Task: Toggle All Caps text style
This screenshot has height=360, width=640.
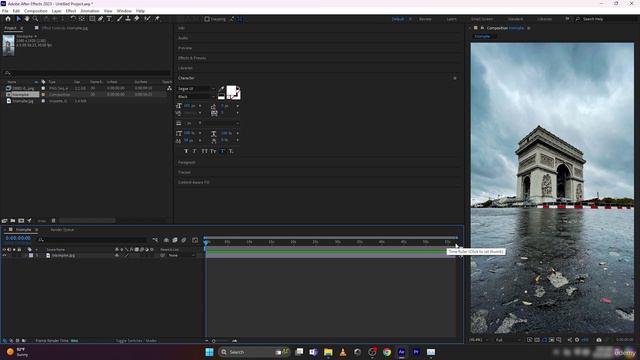Action: [204, 151]
